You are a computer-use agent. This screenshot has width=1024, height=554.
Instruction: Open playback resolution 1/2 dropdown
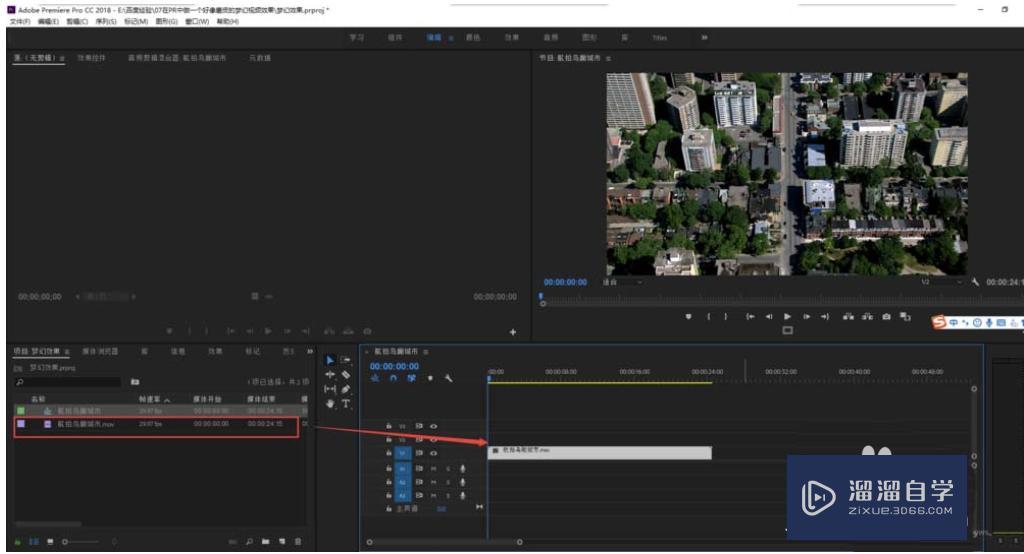[x=941, y=282]
